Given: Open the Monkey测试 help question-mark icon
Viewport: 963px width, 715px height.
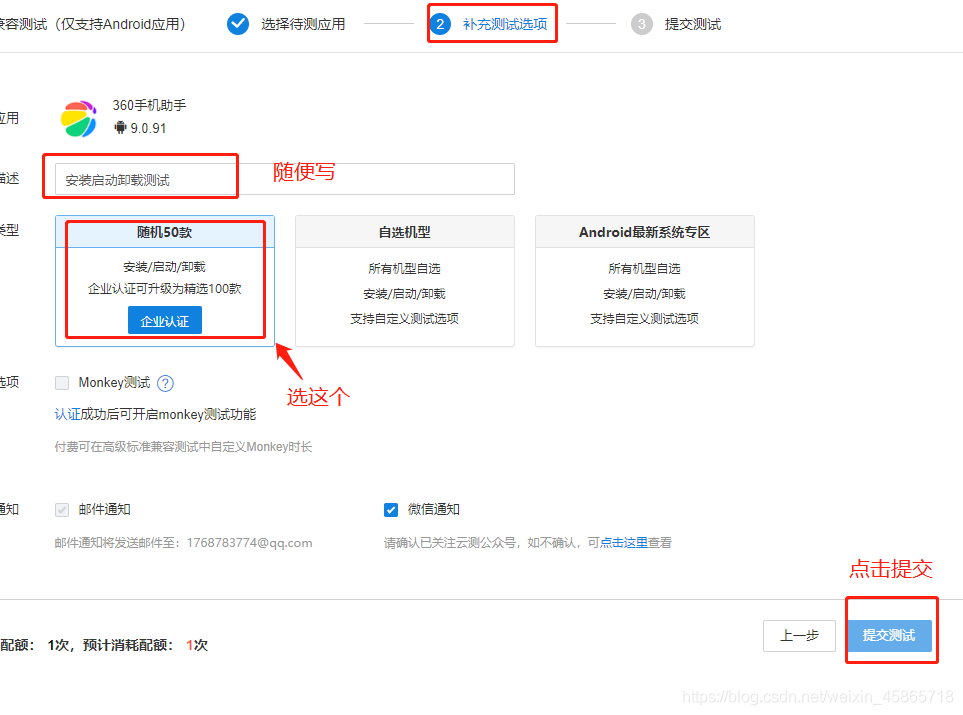Looking at the screenshot, I should tap(165, 383).
